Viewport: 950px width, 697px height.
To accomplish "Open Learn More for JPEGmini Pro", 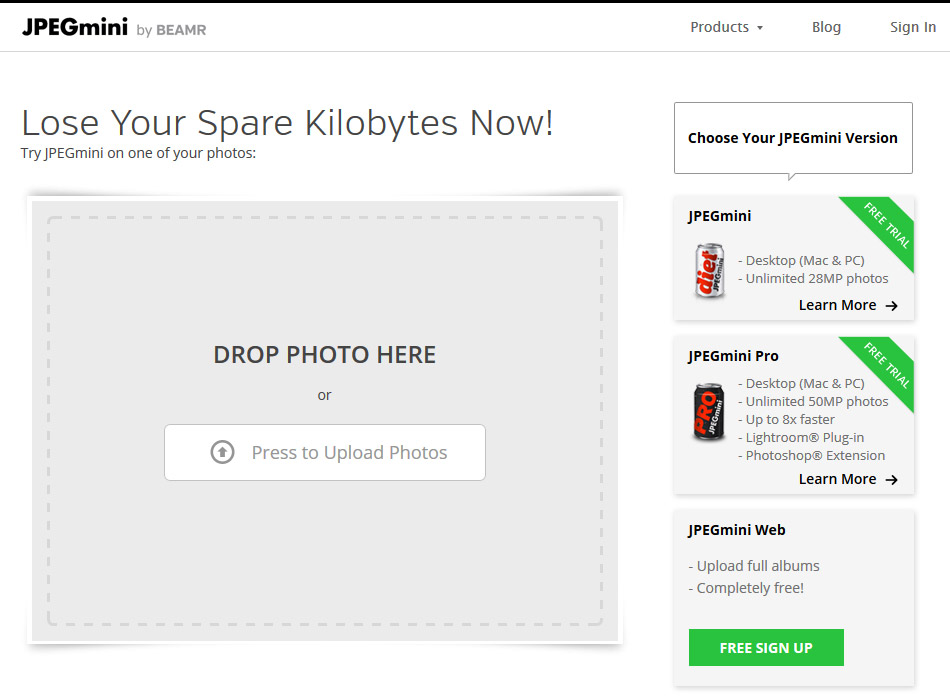I will point(837,480).
